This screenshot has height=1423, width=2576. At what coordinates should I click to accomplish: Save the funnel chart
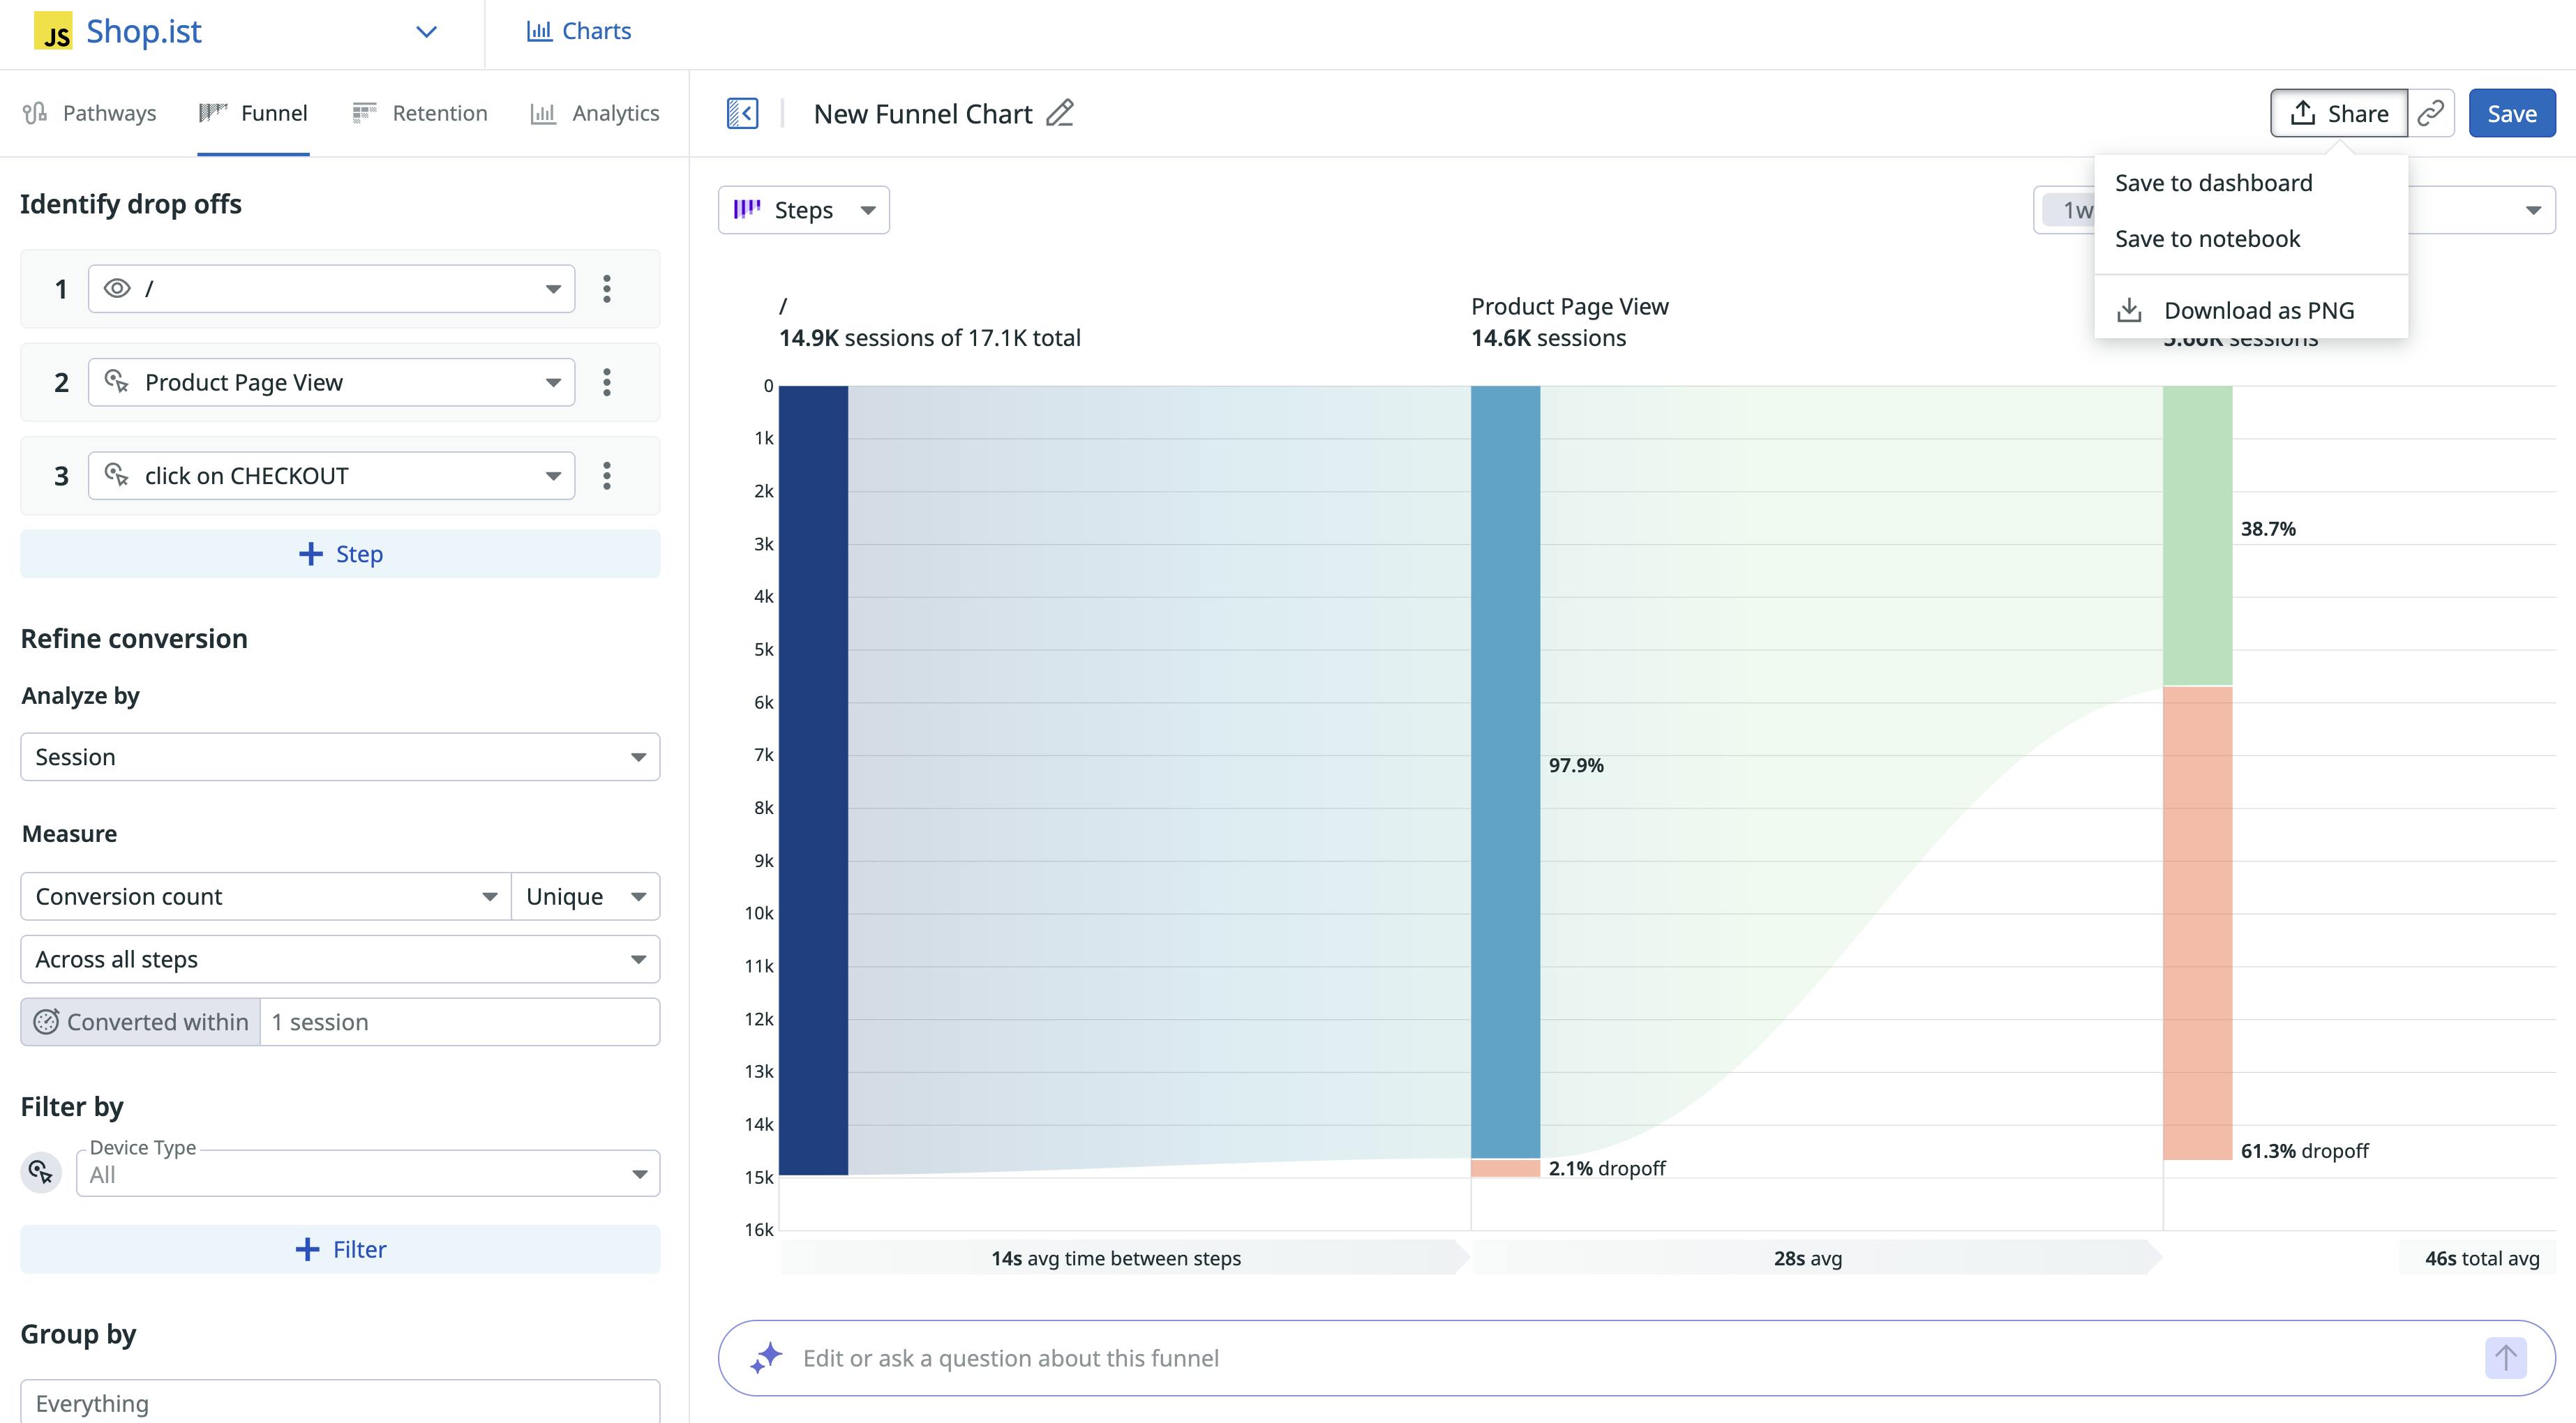pos(2511,113)
